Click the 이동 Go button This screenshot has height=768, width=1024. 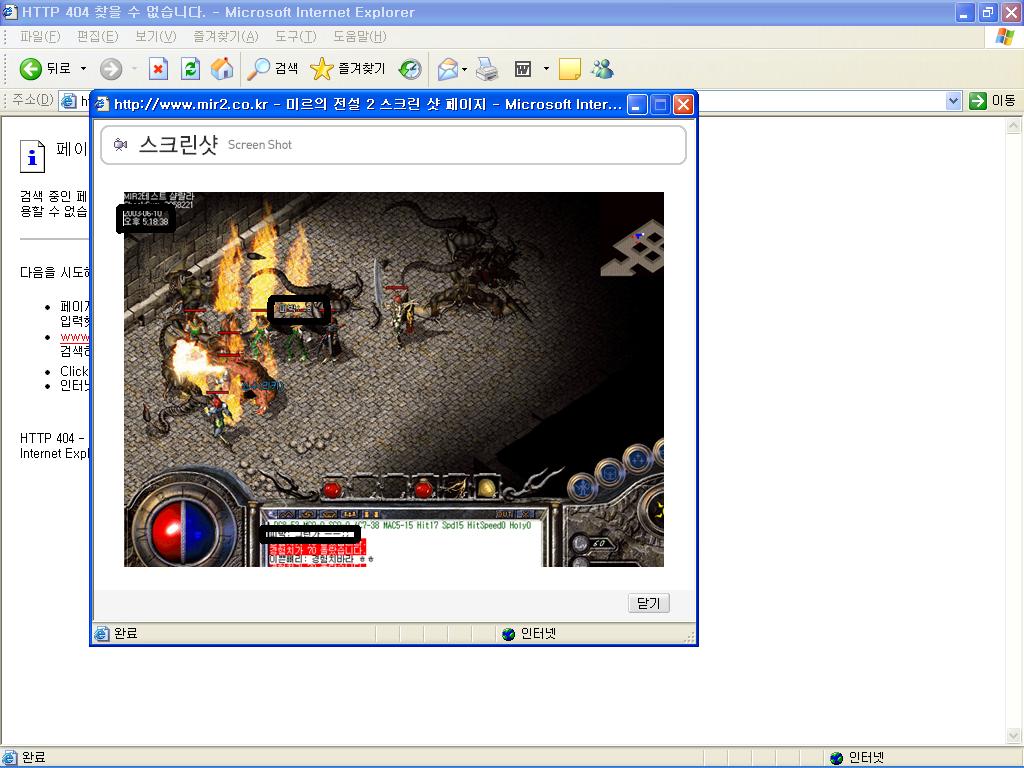[992, 101]
